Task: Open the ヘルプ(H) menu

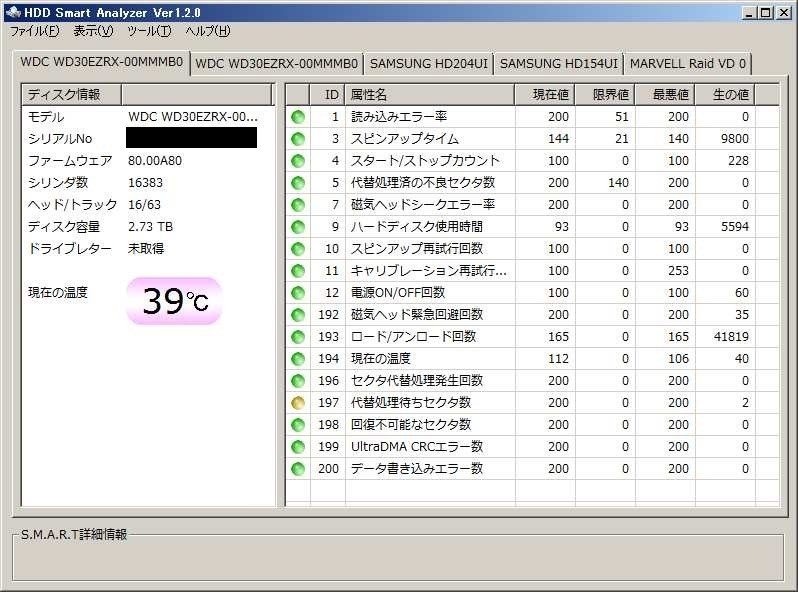Action: pyautogui.click(x=208, y=32)
